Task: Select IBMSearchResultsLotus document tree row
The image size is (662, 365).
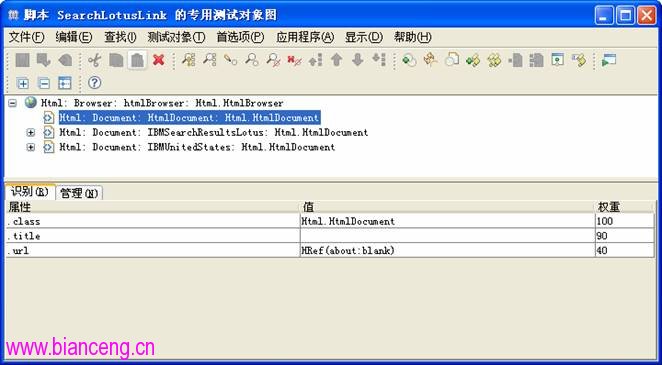Action: [x=214, y=132]
